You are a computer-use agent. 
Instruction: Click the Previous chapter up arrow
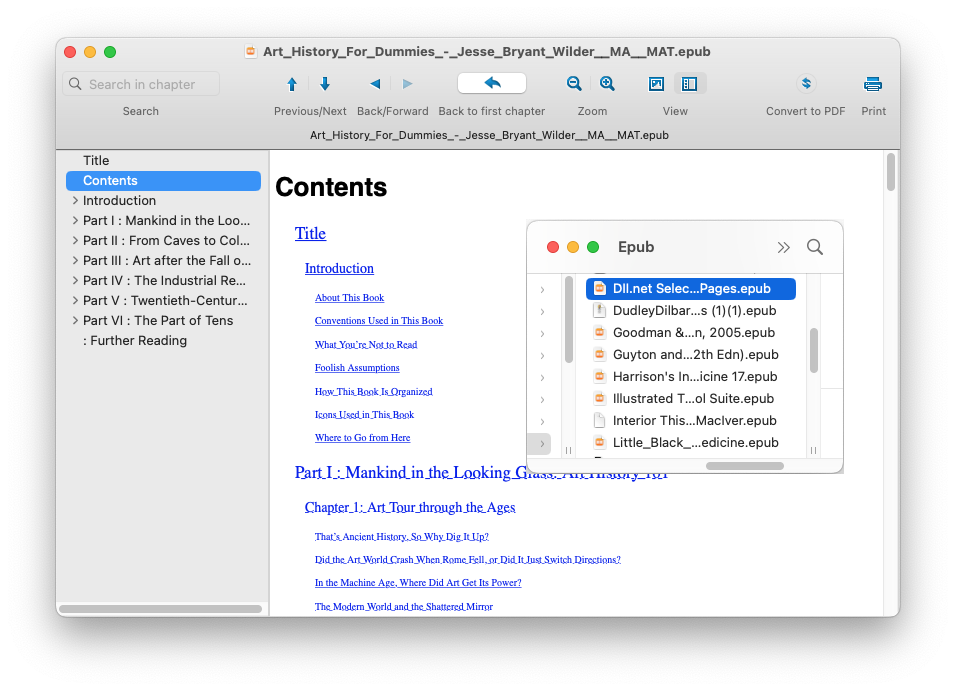292,85
